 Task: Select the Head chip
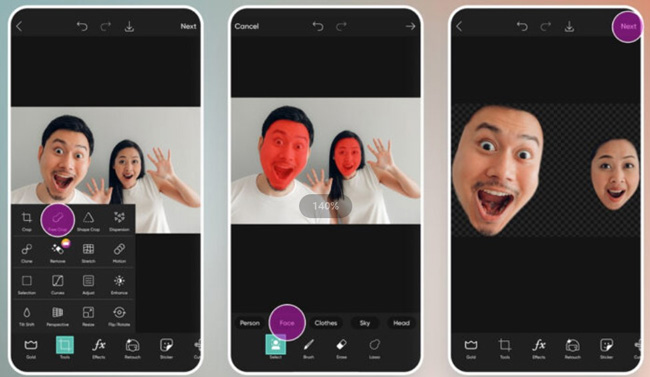(401, 323)
